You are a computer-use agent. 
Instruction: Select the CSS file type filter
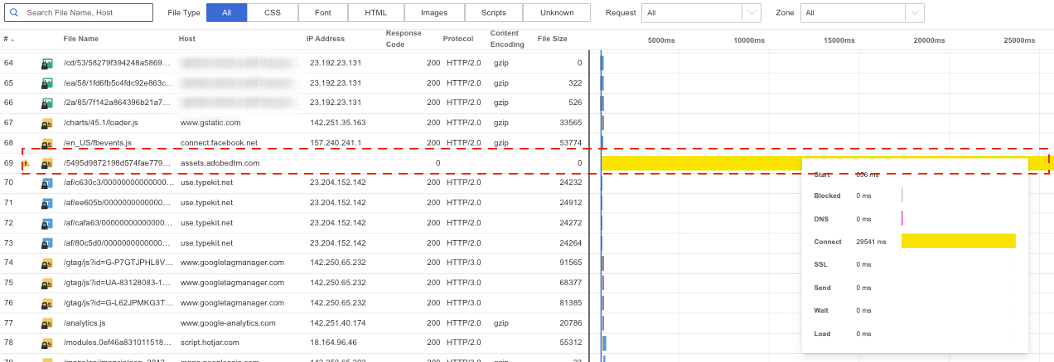coord(272,13)
